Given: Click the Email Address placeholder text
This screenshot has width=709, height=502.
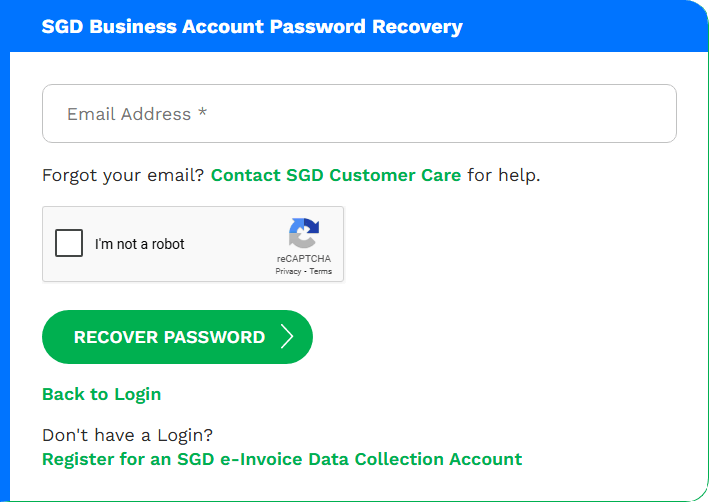Looking at the screenshot, I should [x=137, y=114].
